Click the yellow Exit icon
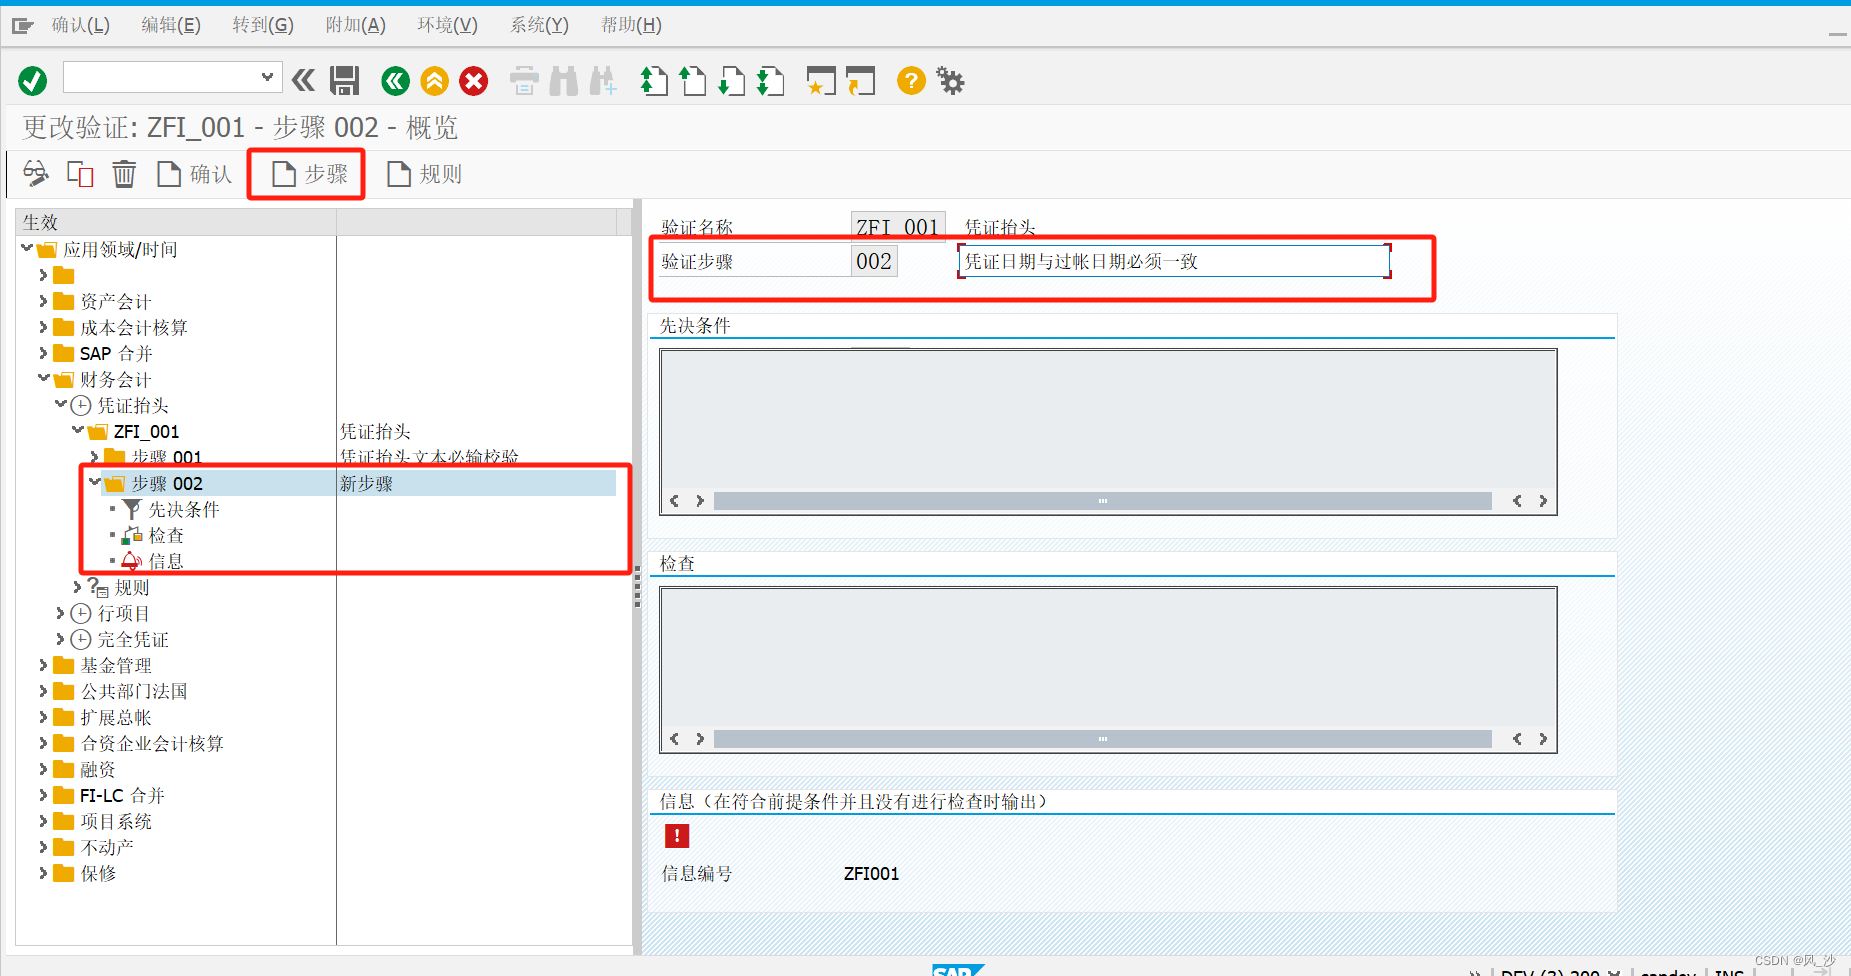 [x=435, y=81]
